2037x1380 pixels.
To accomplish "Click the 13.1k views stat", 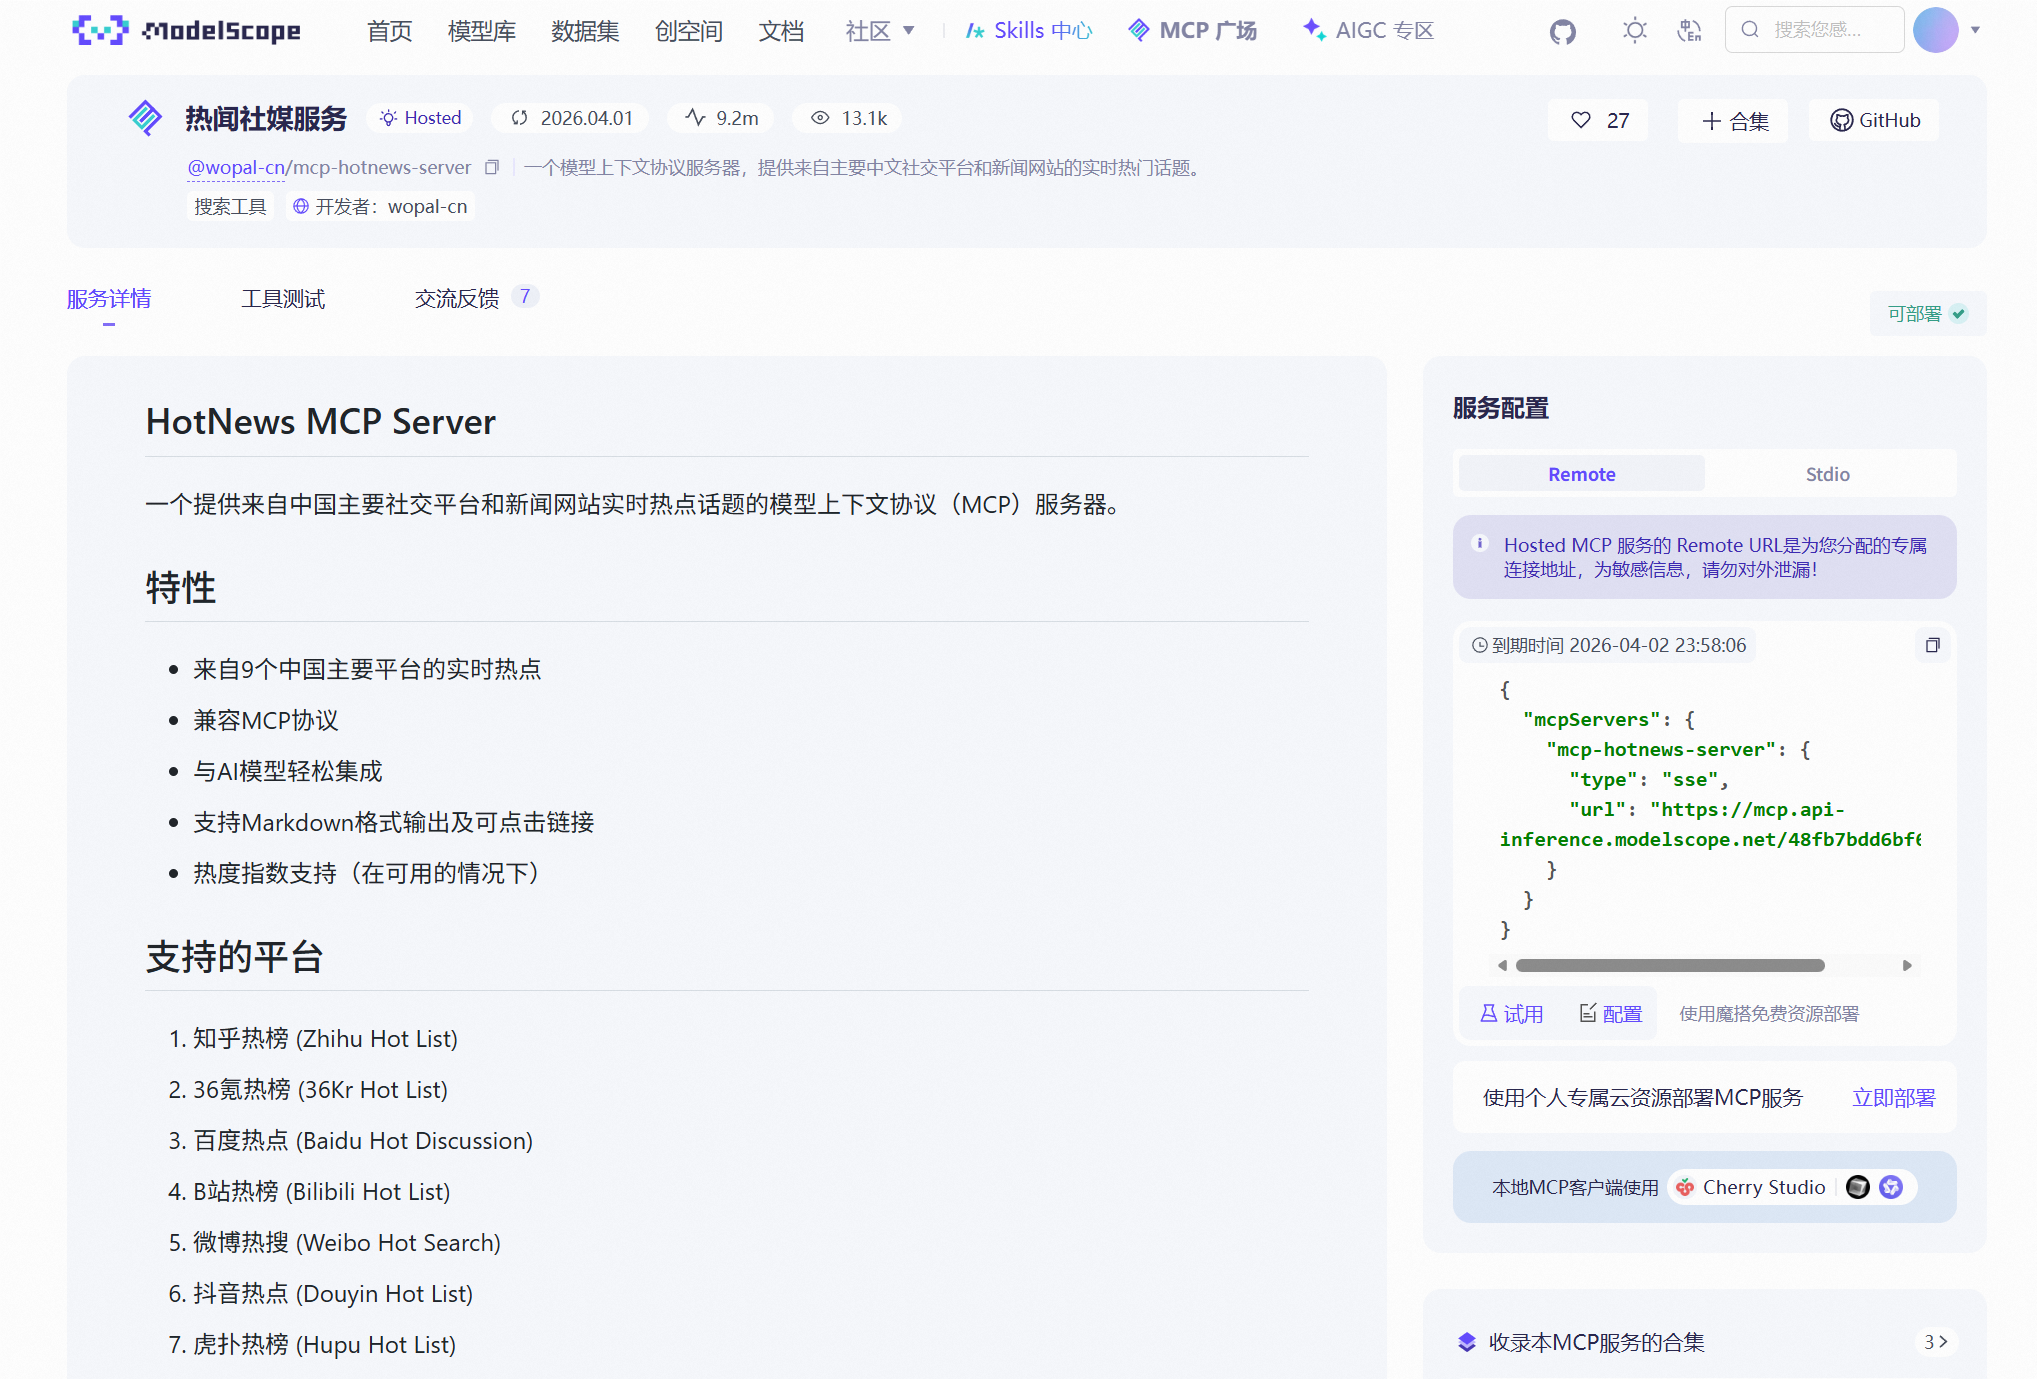I will coord(848,118).
